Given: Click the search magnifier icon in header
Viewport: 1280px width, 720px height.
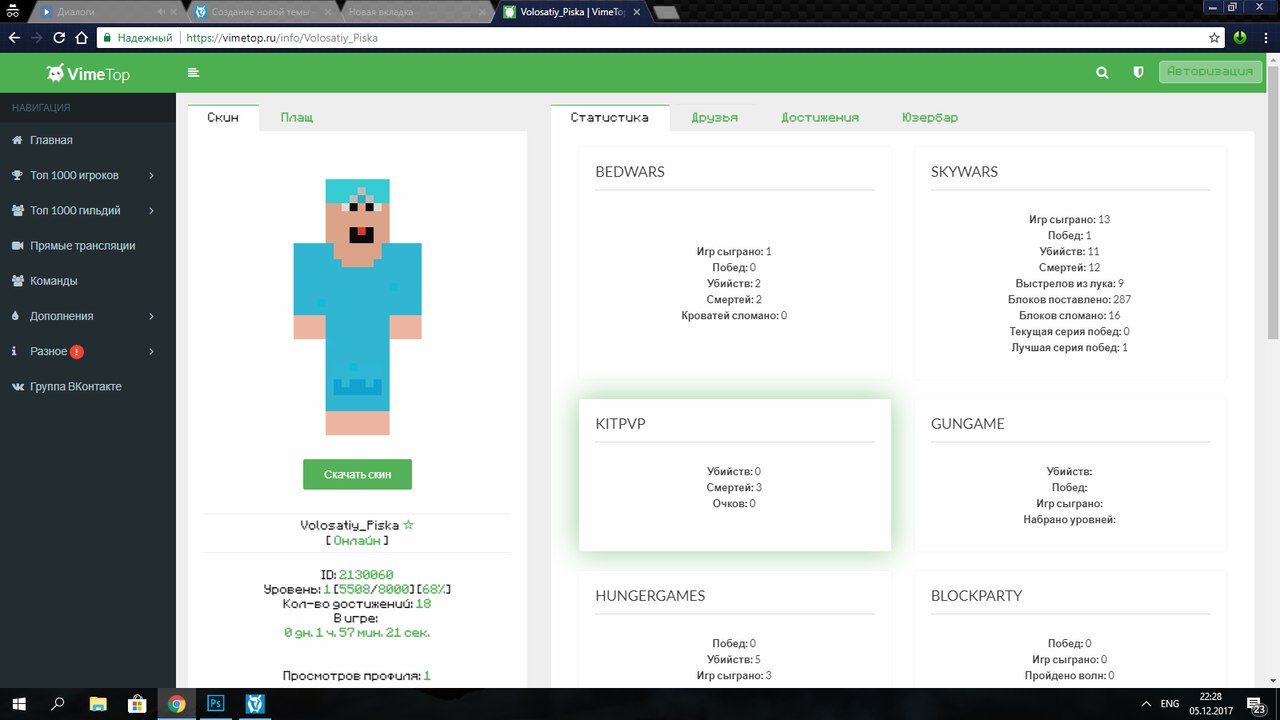Looking at the screenshot, I should [1102, 72].
